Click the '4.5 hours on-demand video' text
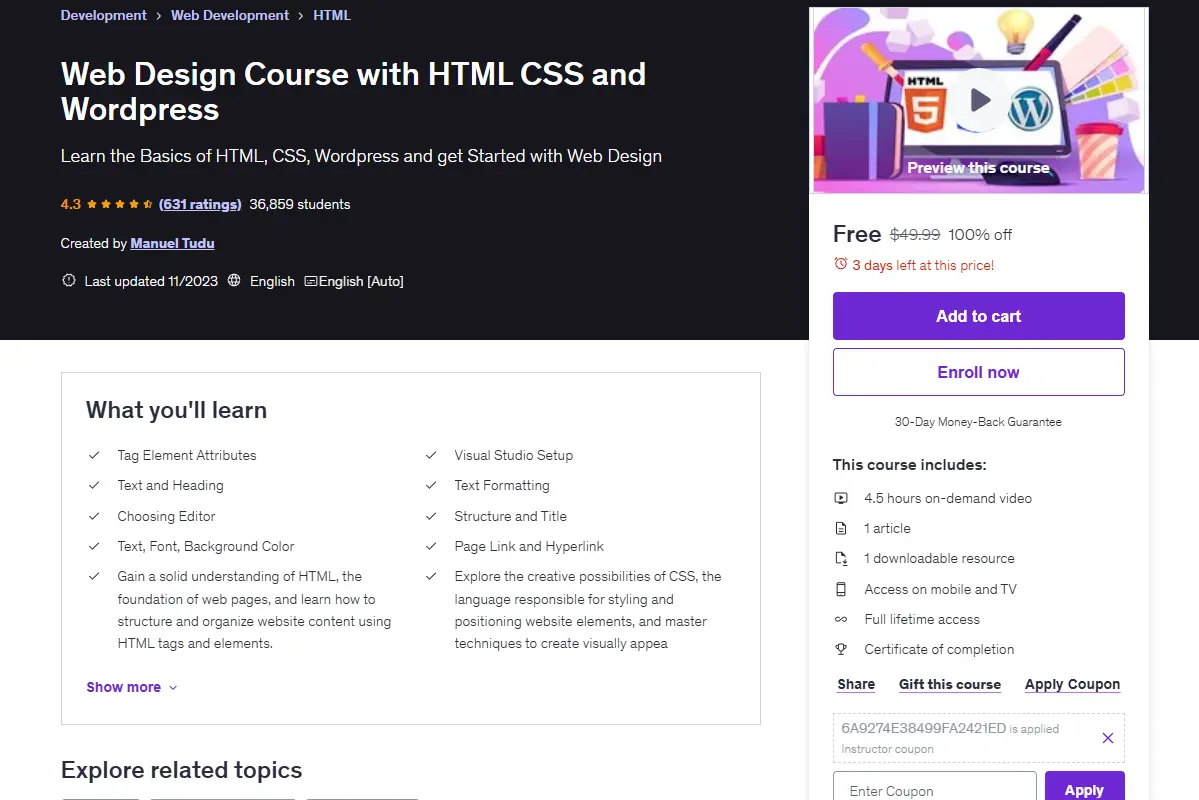This screenshot has height=800, width=1199. pyautogui.click(x=947, y=498)
